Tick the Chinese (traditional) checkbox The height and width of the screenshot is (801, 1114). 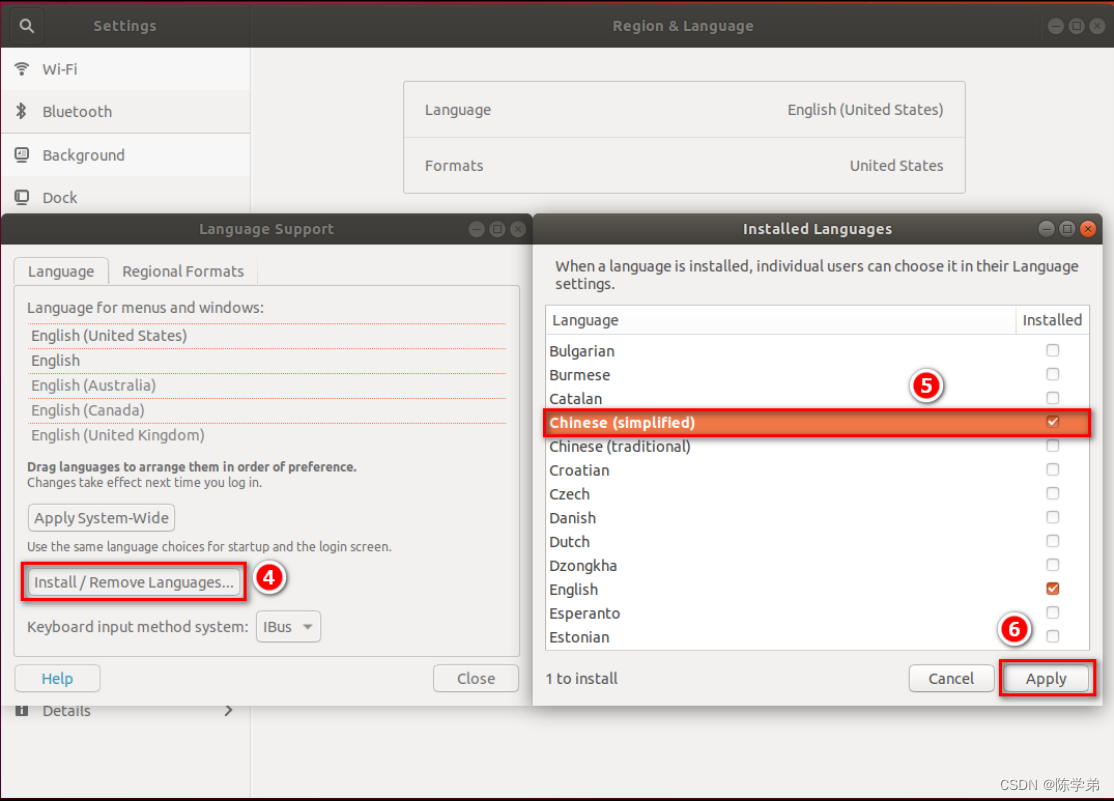tap(1053, 446)
